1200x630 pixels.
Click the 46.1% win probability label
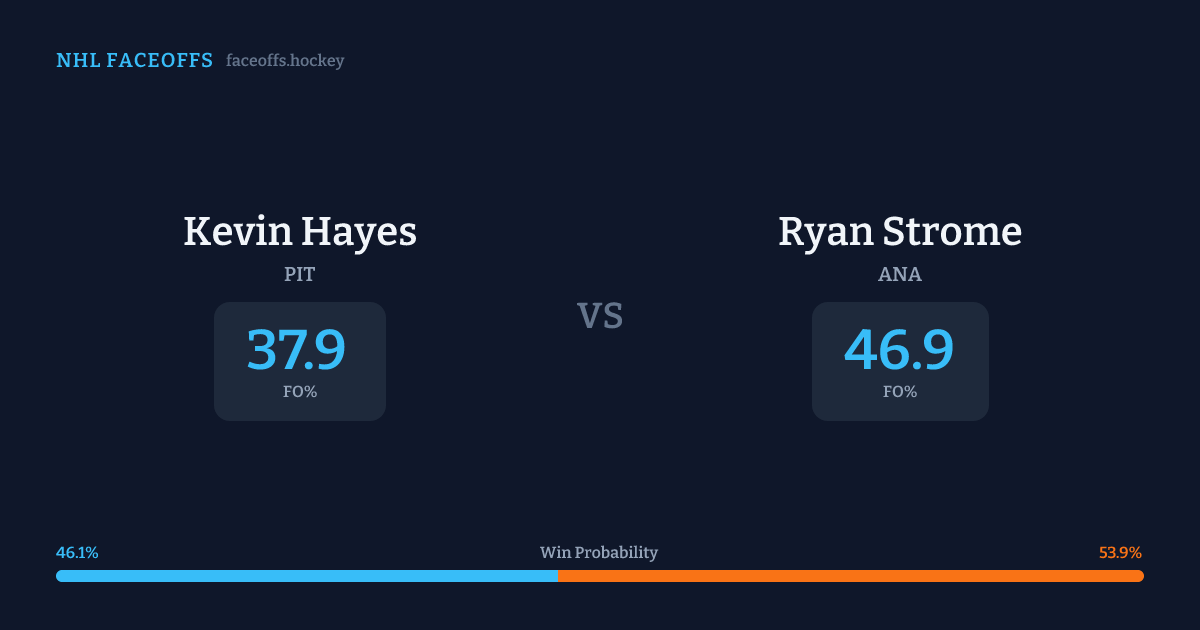point(77,553)
